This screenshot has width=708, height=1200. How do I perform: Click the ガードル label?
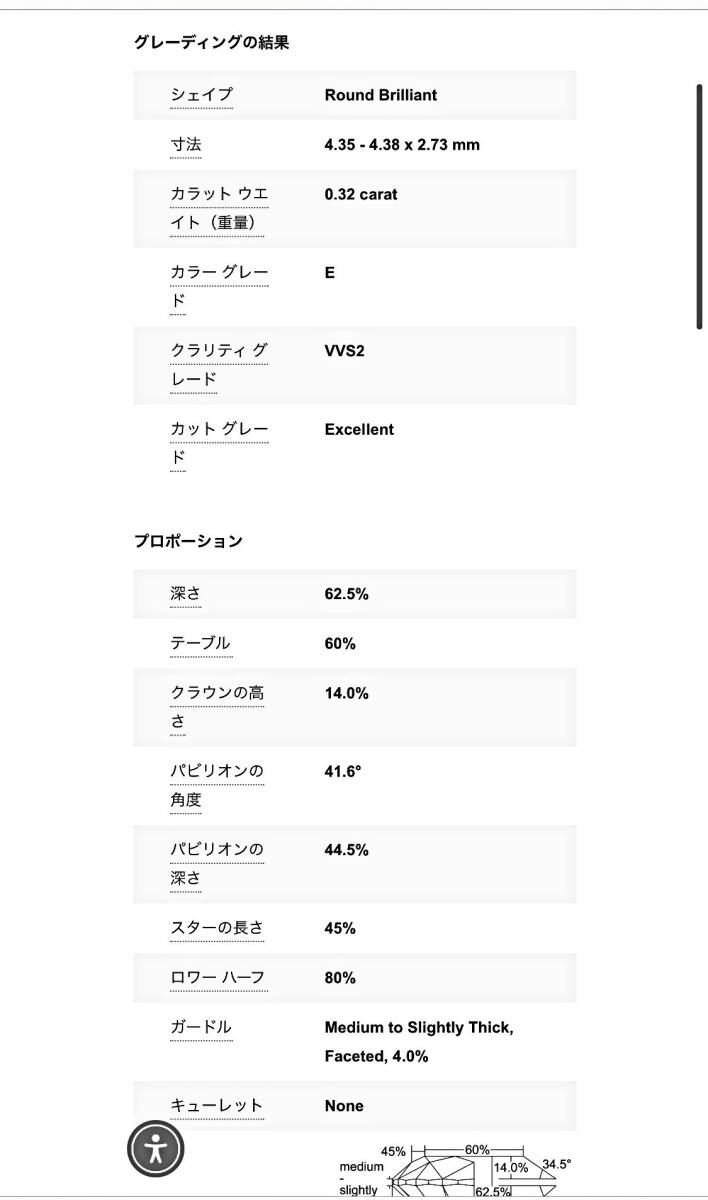[x=201, y=1027]
